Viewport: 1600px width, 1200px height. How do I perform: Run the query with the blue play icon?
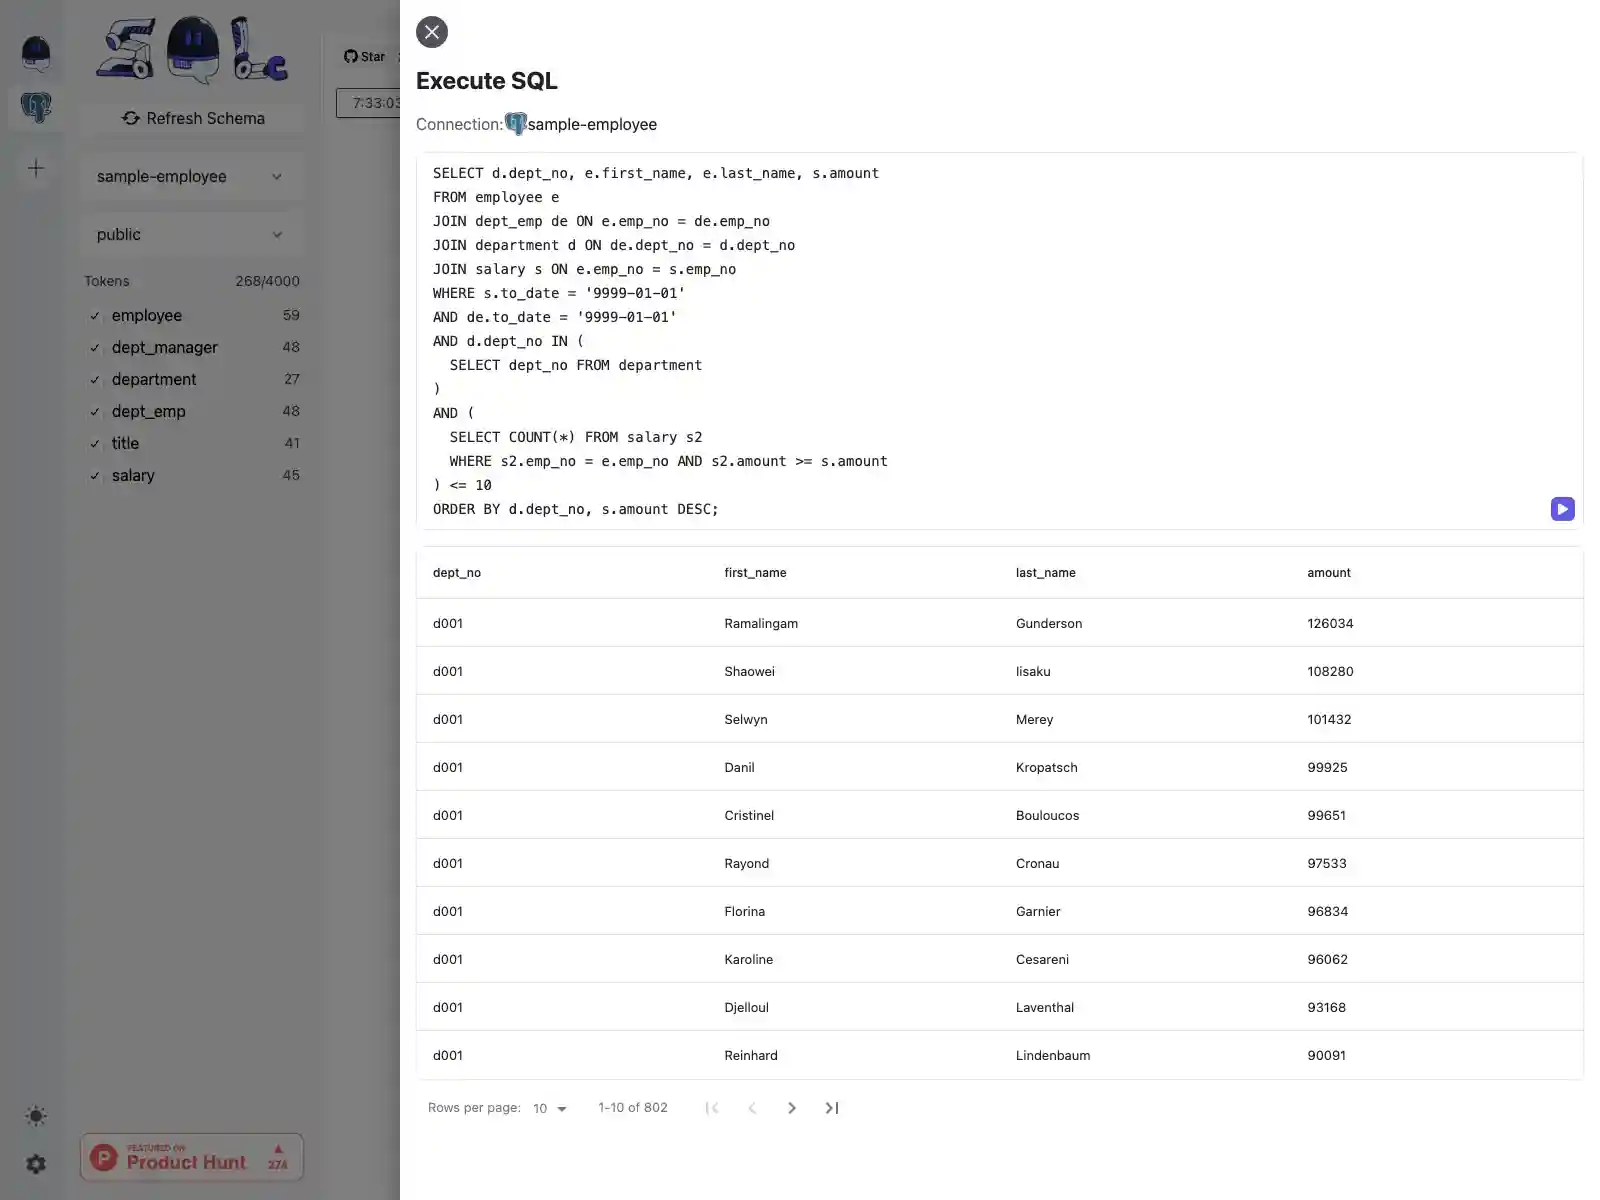[1563, 509]
